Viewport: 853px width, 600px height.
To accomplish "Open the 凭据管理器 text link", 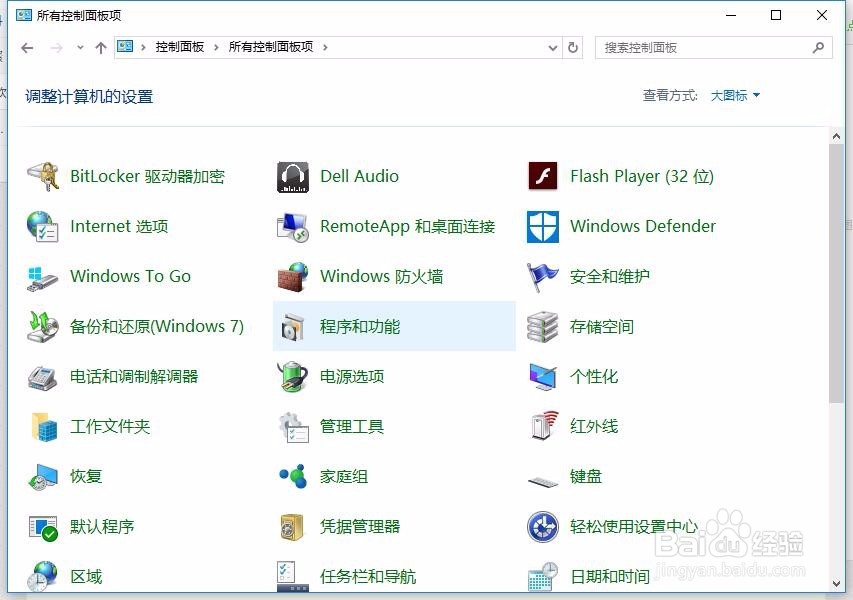I will [360, 527].
